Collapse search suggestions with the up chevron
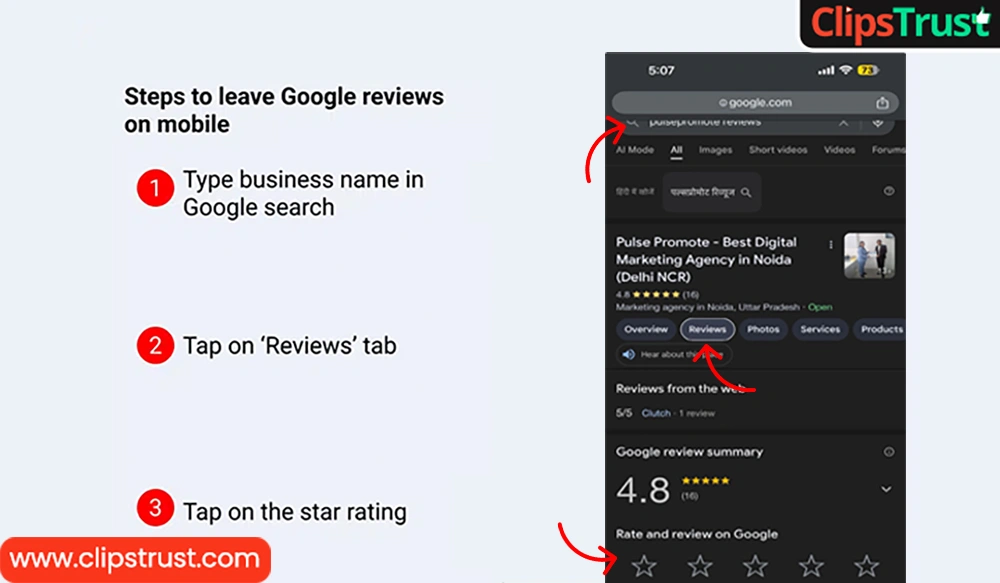 point(844,122)
